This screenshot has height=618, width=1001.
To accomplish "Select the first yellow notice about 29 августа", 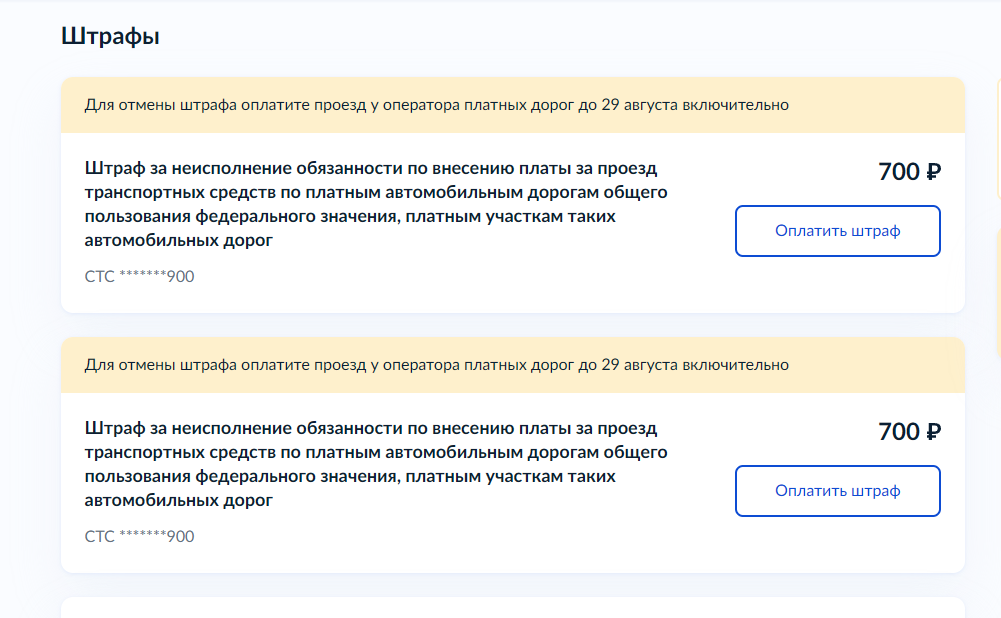I will pos(513,105).
